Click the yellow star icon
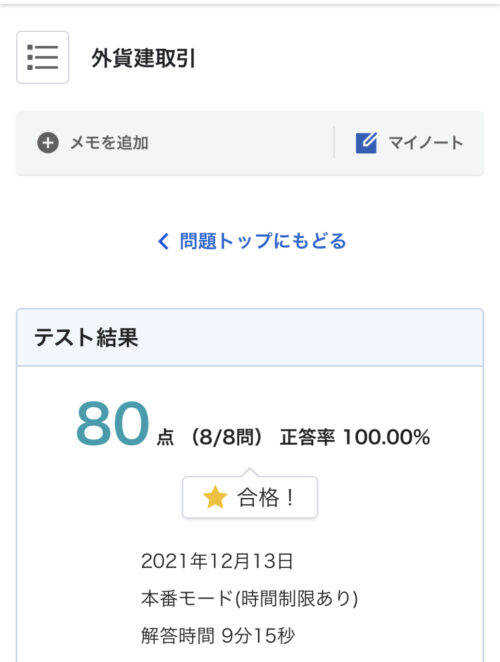 [215, 497]
